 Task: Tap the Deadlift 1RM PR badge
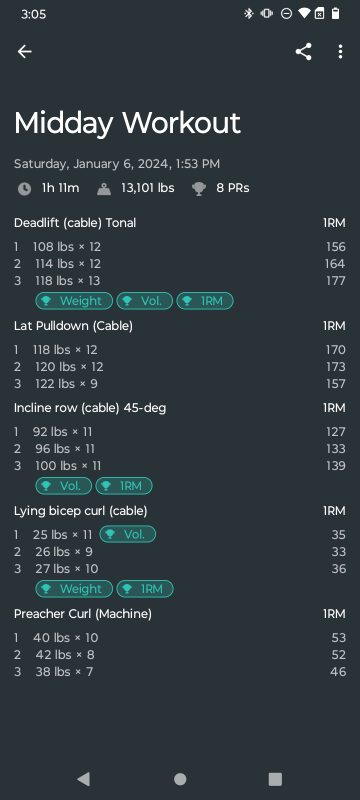tap(205, 301)
